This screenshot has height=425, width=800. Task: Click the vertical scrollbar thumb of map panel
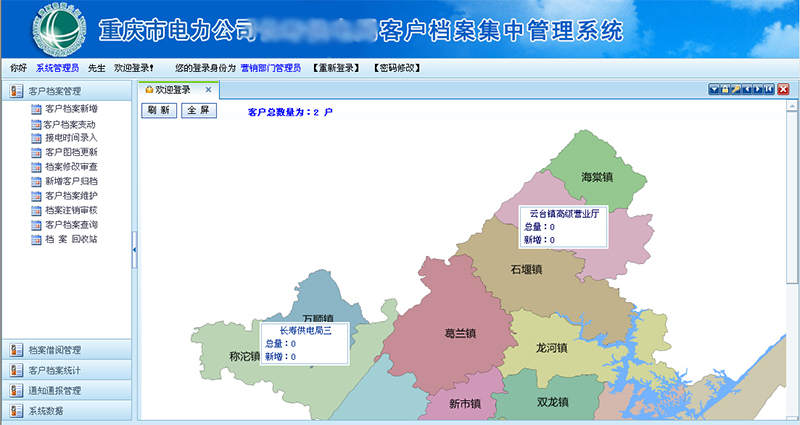pyautogui.click(x=791, y=197)
